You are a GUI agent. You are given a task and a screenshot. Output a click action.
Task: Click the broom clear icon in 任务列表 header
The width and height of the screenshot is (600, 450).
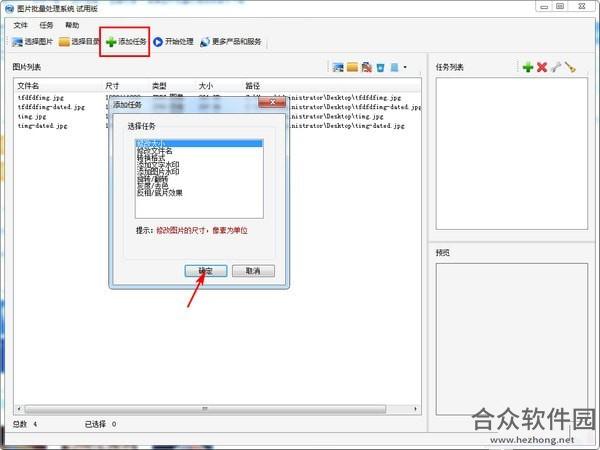tap(570, 67)
